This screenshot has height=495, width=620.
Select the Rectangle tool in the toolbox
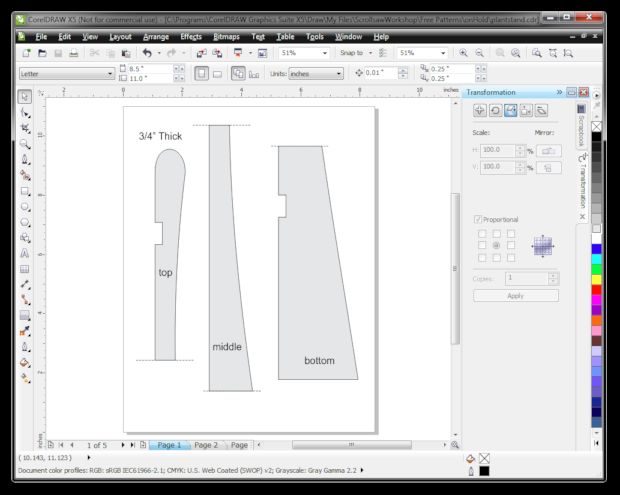[25, 191]
